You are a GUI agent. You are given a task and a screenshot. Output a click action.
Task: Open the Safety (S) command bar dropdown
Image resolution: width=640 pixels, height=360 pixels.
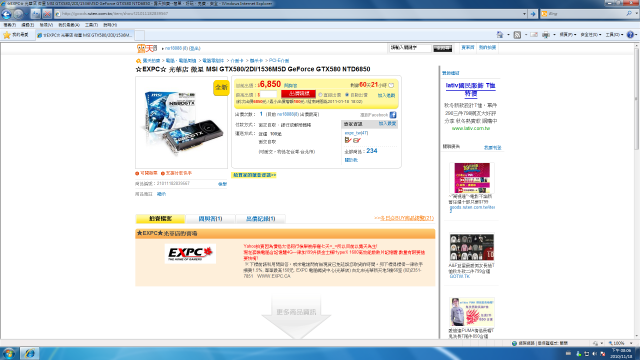[591, 35]
